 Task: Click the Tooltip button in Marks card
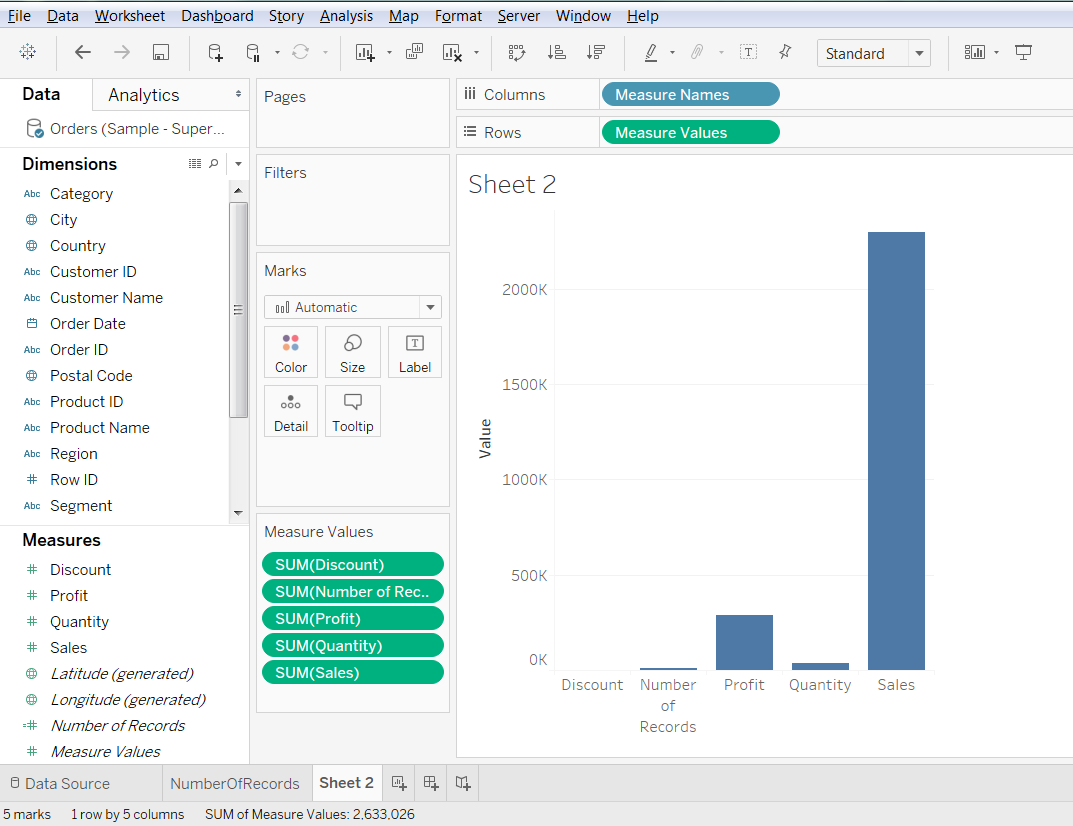tap(353, 412)
